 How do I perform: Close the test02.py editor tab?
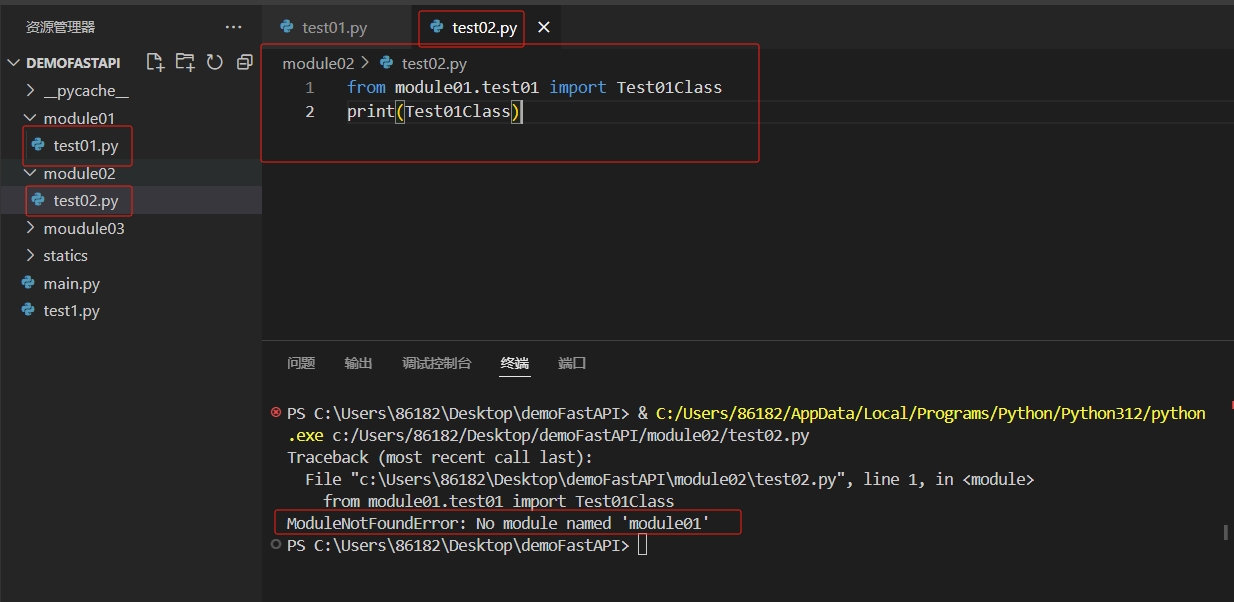click(544, 27)
